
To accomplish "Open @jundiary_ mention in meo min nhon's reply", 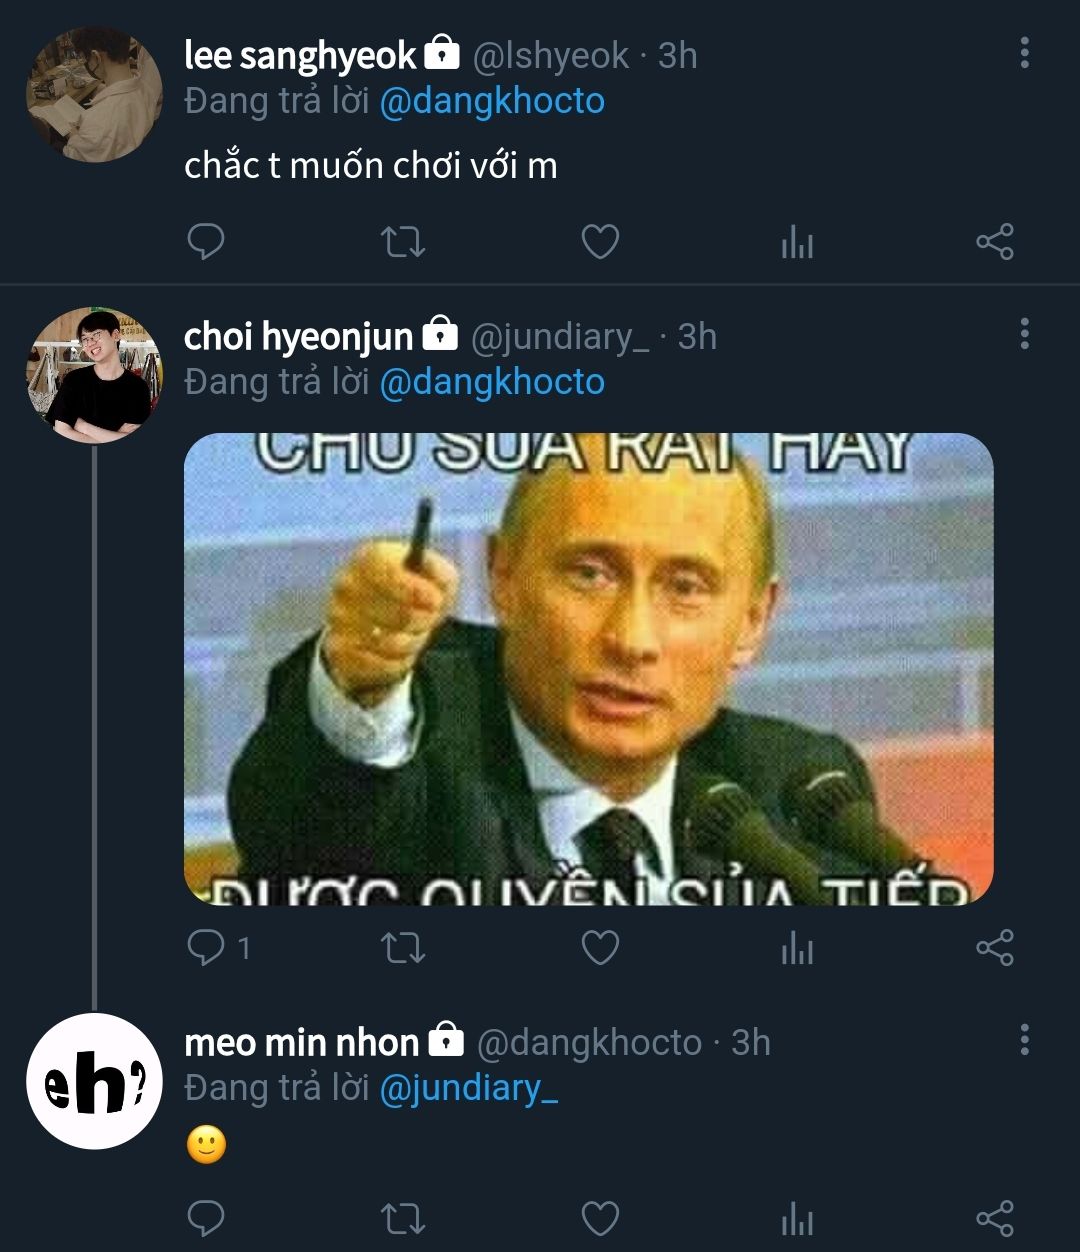I will point(468,1087).
